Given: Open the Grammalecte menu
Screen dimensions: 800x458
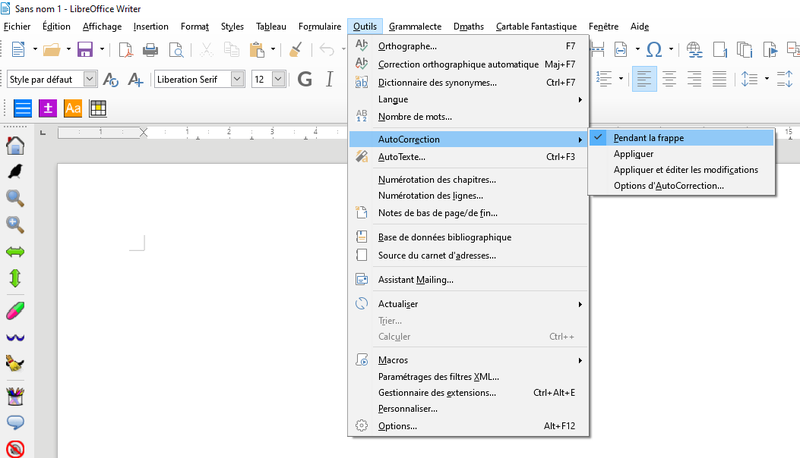Looking at the screenshot, I should click(414, 26).
